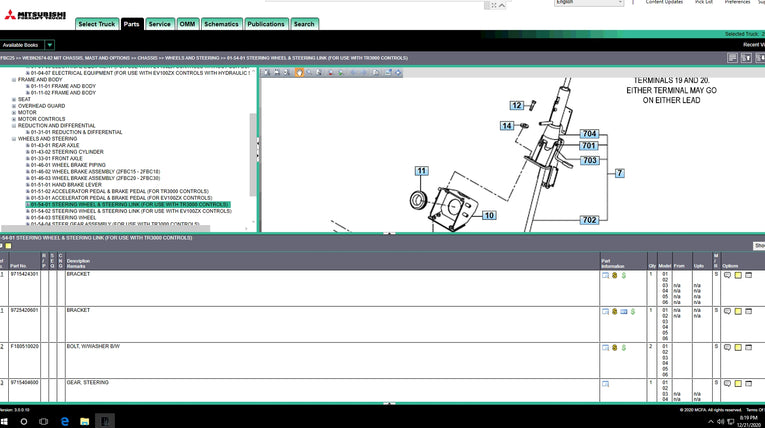The height and width of the screenshot is (428, 765).
Task: Click the blue card icon for part 9725420601
Action: pos(623,311)
